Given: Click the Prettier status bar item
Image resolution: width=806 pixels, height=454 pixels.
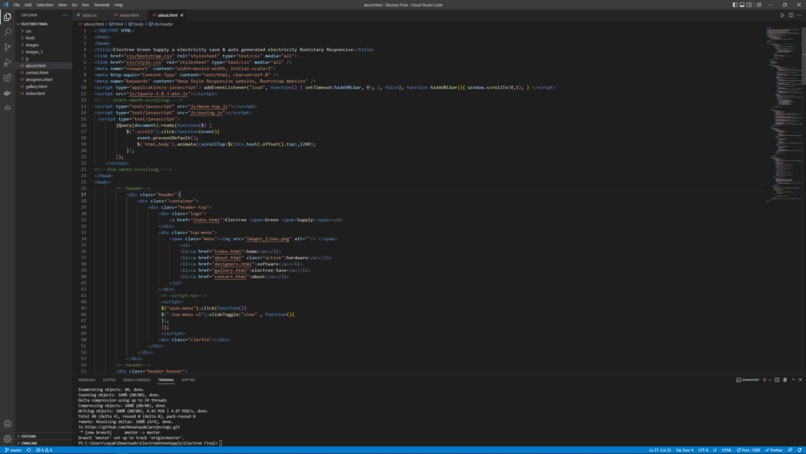Looking at the screenshot, I should [774, 450].
